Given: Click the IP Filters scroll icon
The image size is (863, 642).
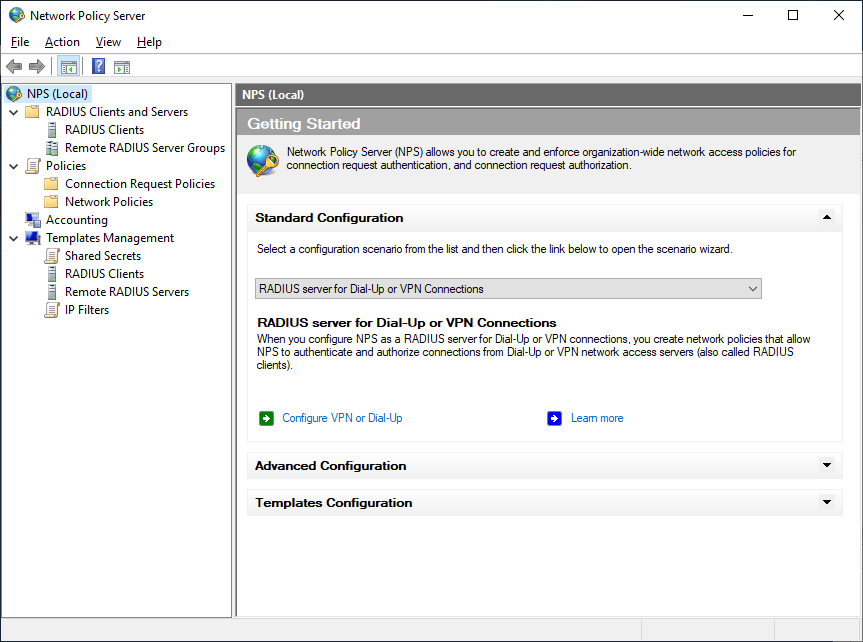Looking at the screenshot, I should (x=52, y=310).
